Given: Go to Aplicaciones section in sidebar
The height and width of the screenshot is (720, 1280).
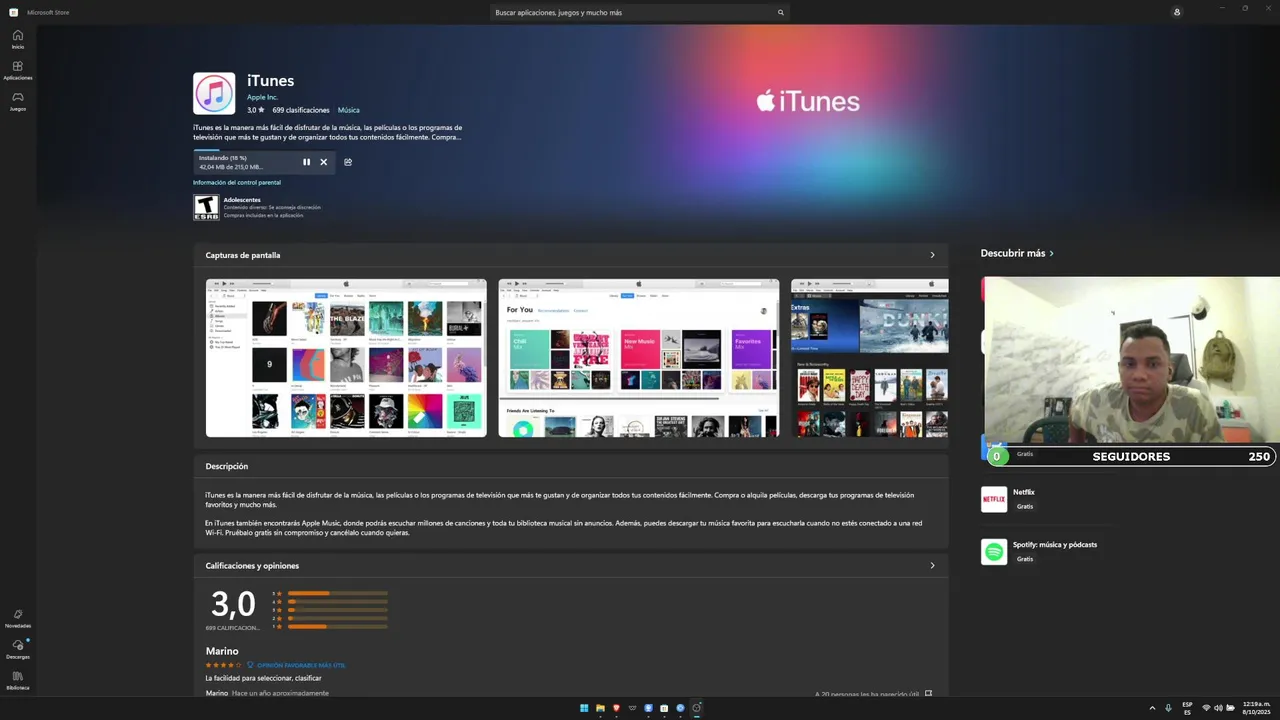Looking at the screenshot, I should point(17,70).
